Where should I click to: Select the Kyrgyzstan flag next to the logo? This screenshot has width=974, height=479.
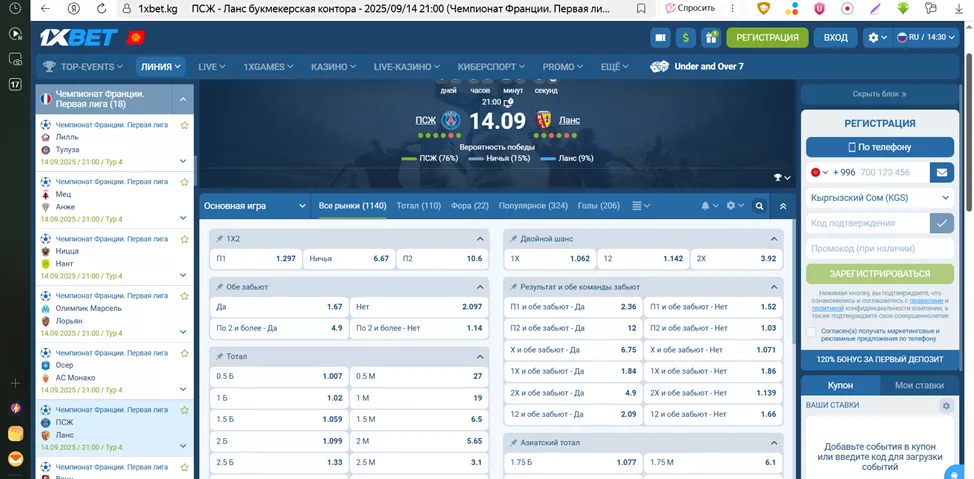135,38
